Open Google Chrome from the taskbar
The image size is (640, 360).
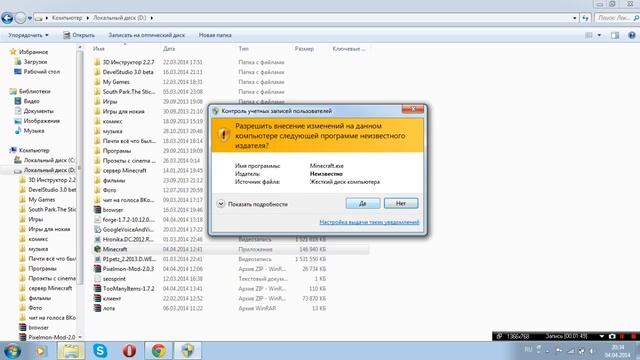159,351
